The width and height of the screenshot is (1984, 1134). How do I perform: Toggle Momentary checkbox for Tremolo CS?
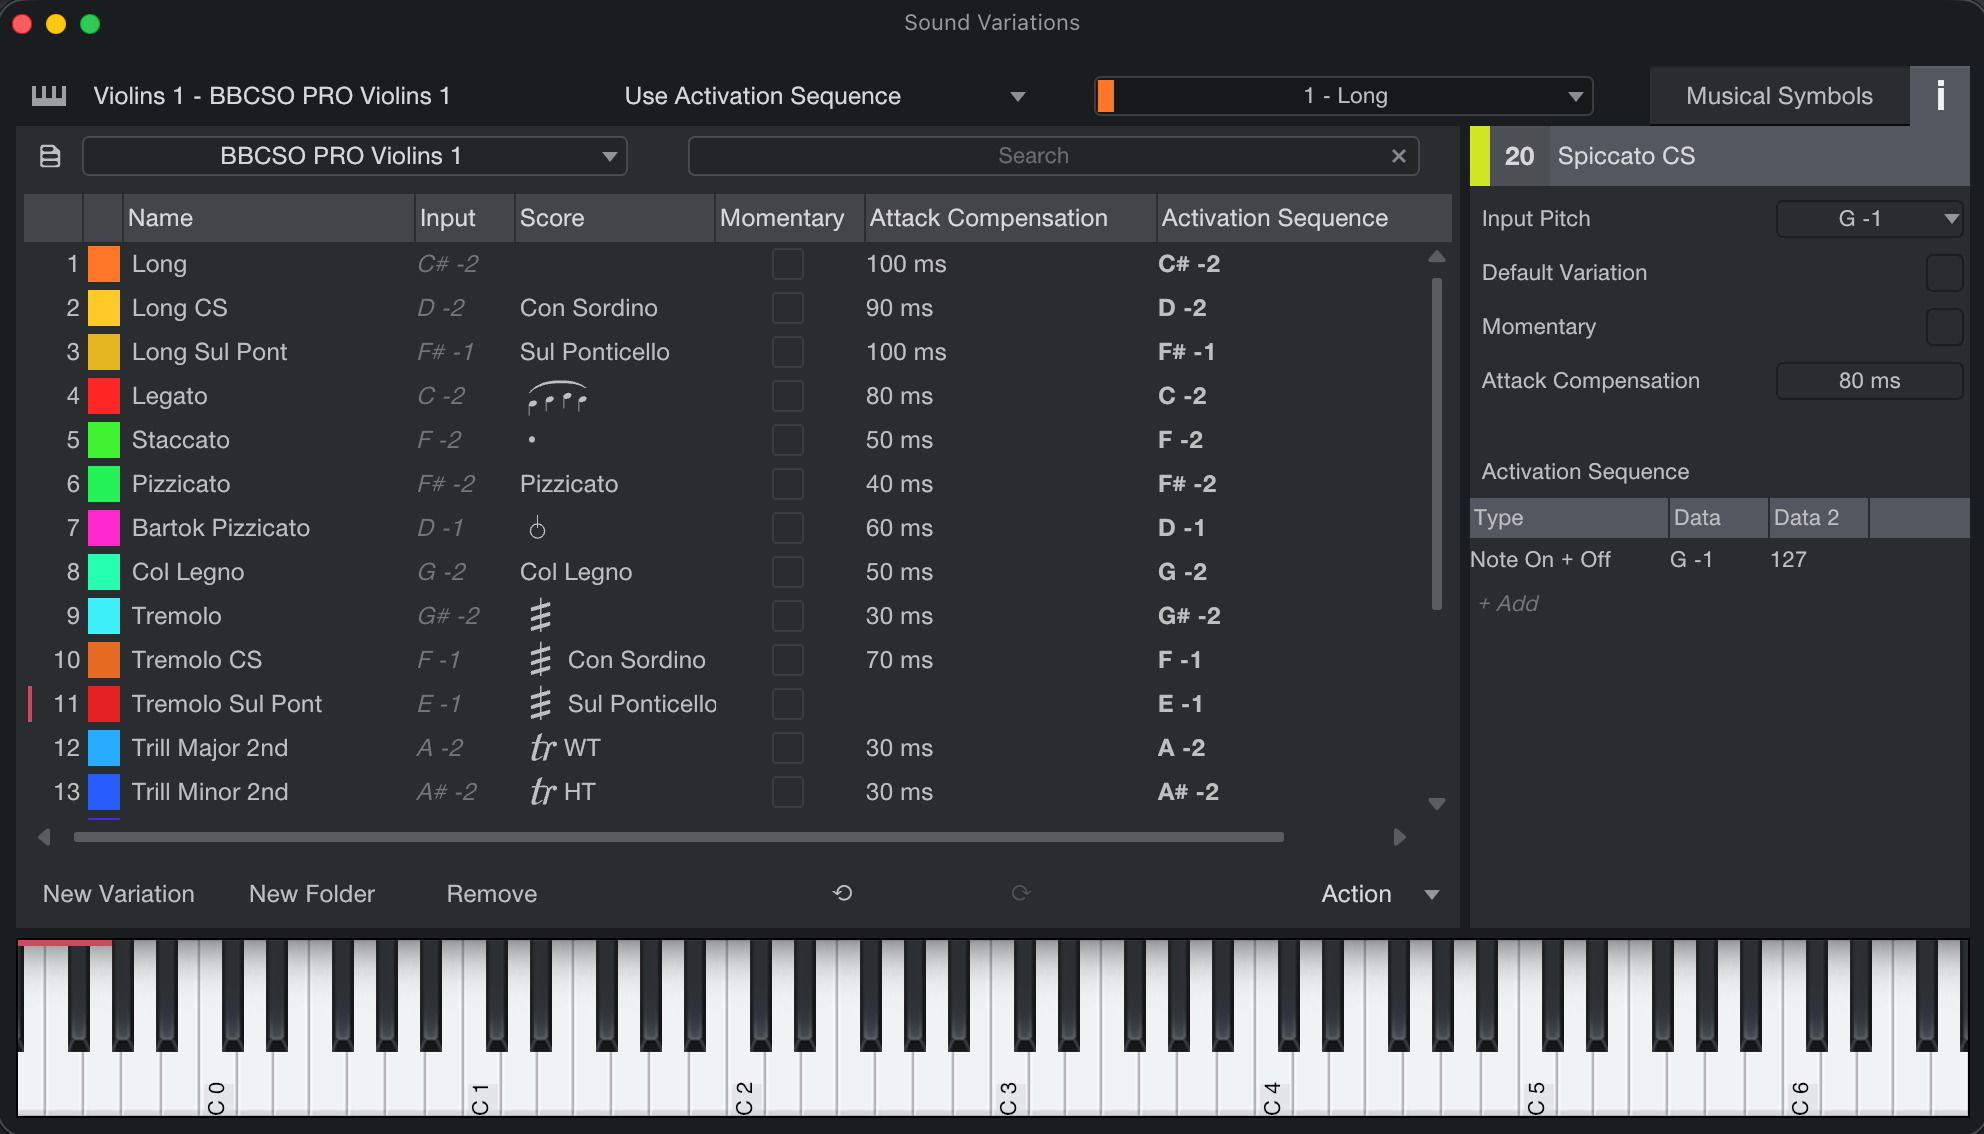pos(788,660)
